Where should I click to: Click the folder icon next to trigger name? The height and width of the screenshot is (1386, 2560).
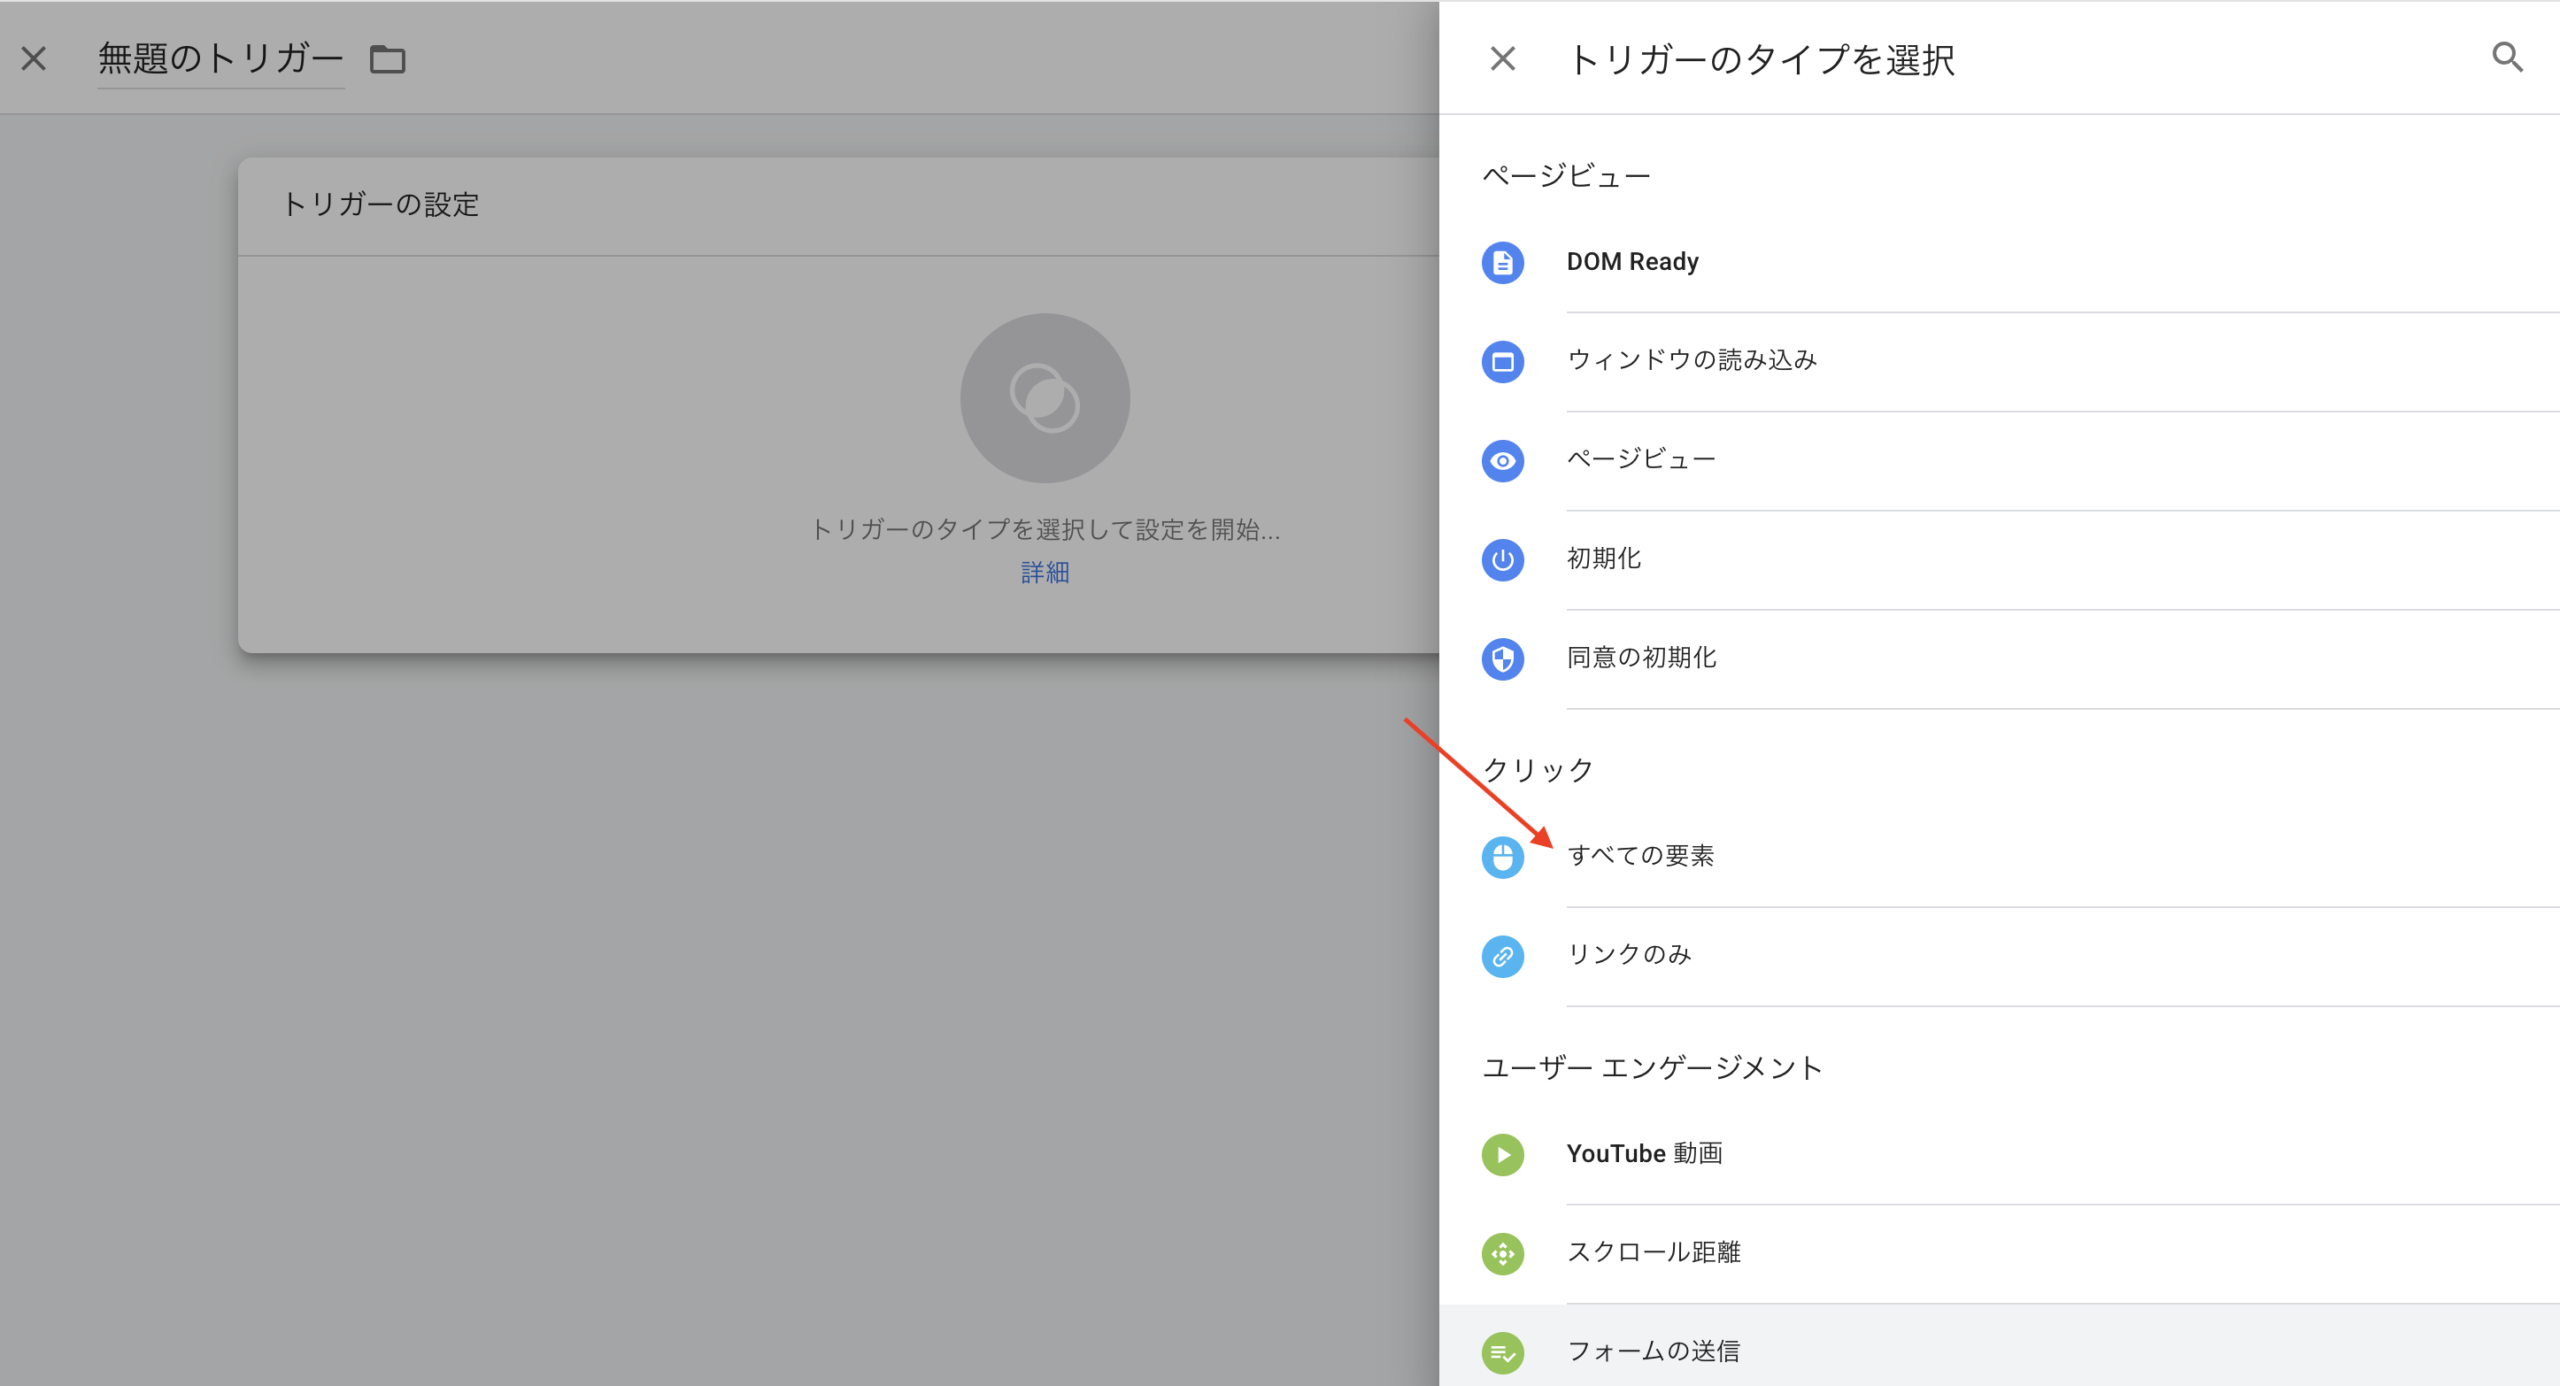387,60
